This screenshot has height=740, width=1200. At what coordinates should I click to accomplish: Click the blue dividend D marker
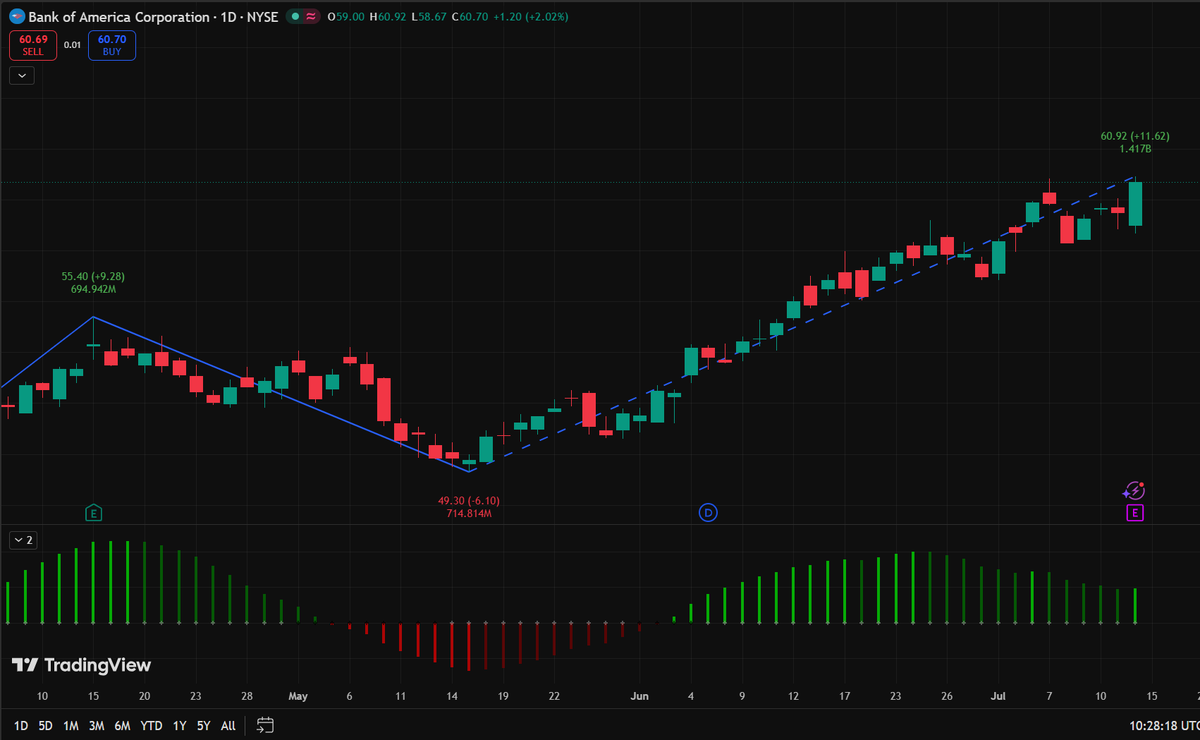[708, 513]
